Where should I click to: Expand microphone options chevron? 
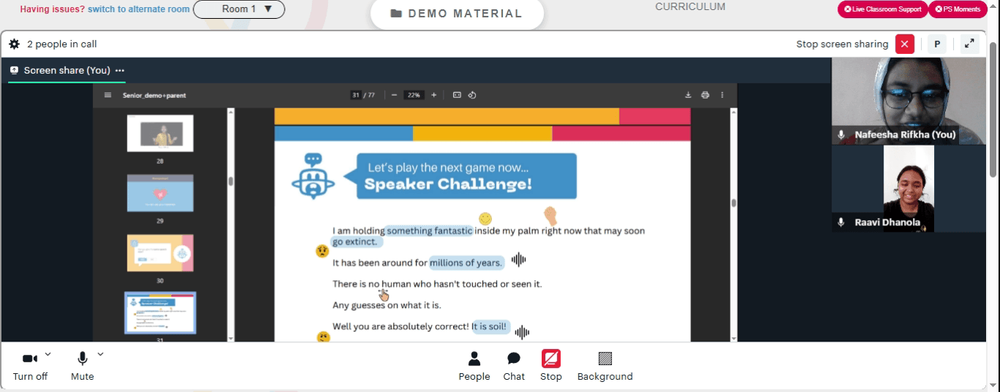pos(100,354)
